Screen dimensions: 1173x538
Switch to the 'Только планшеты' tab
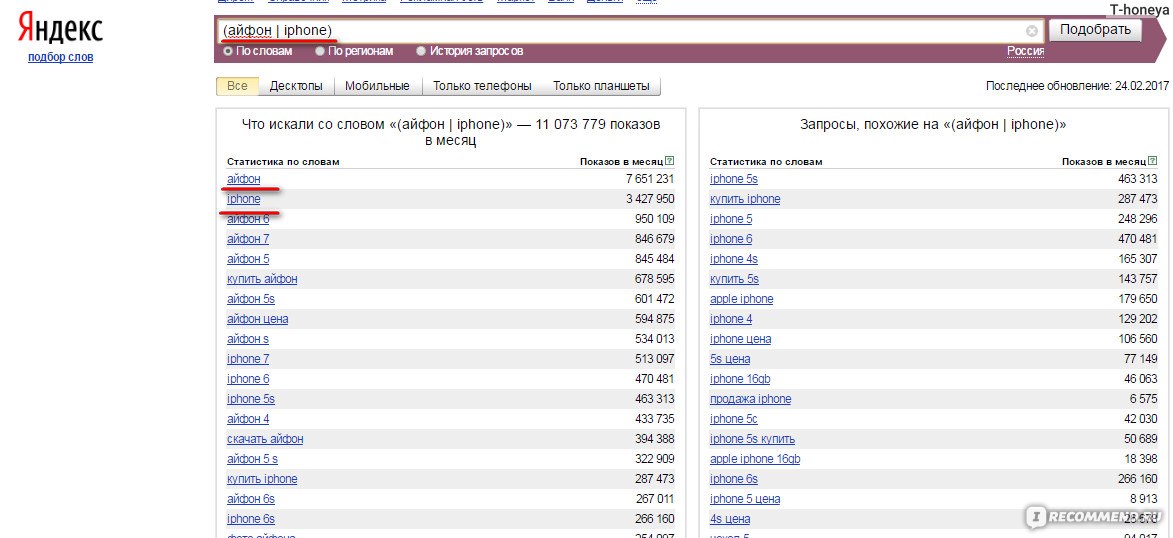601,86
